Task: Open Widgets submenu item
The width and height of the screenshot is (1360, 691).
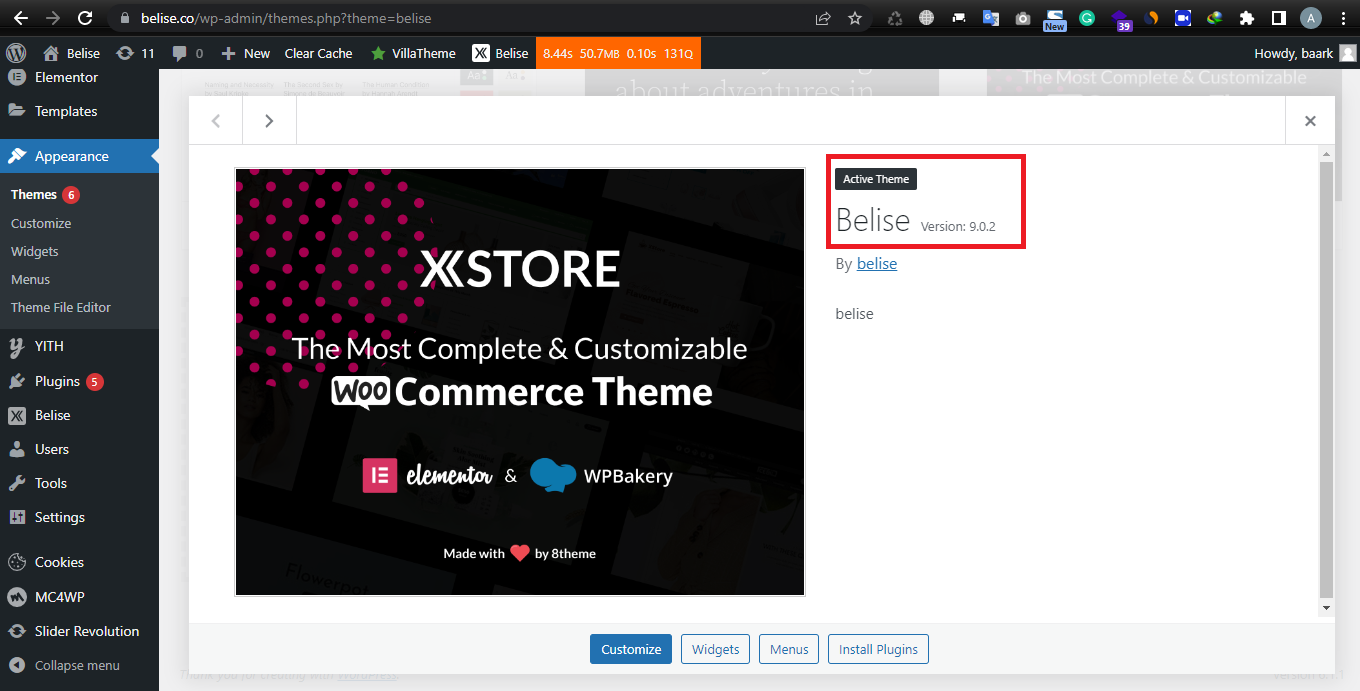Action: [x=35, y=251]
